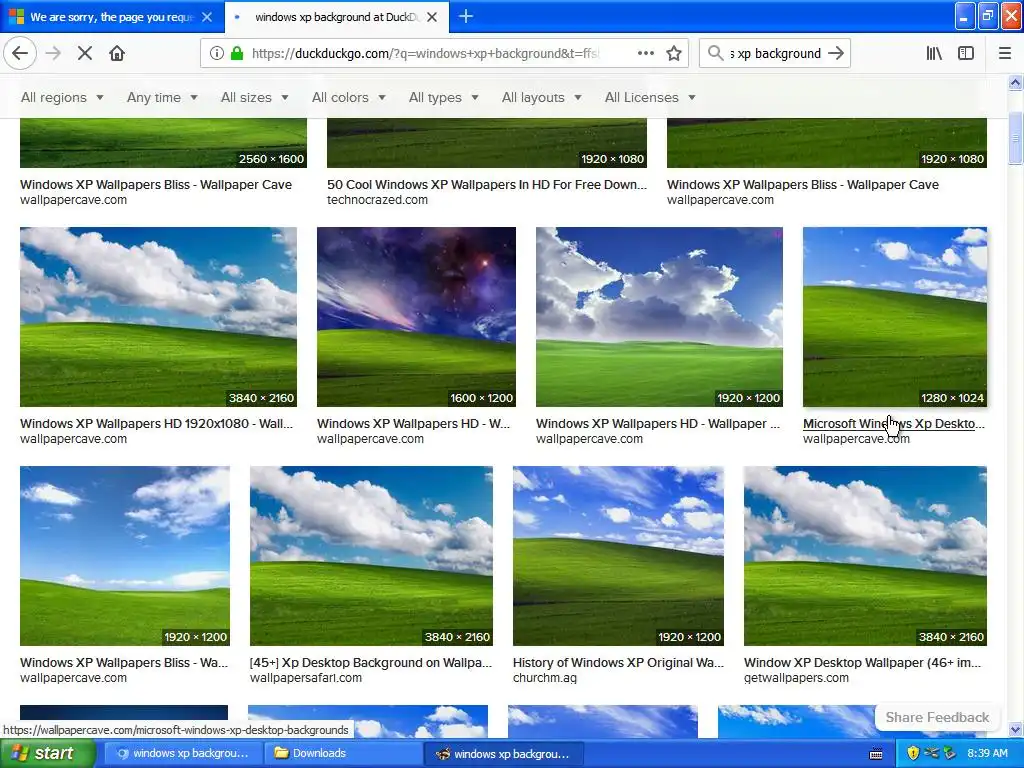This screenshot has height=768, width=1024.
Task: Expand the All regions filter
Action: [x=62, y=97]
